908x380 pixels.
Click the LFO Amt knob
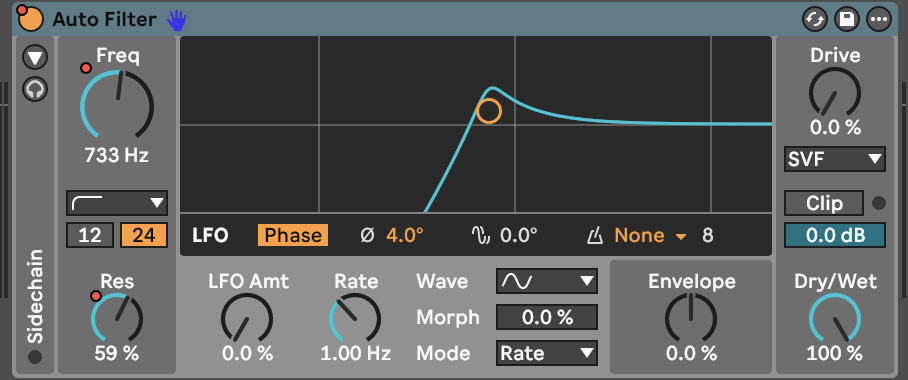tap(247, 317)
